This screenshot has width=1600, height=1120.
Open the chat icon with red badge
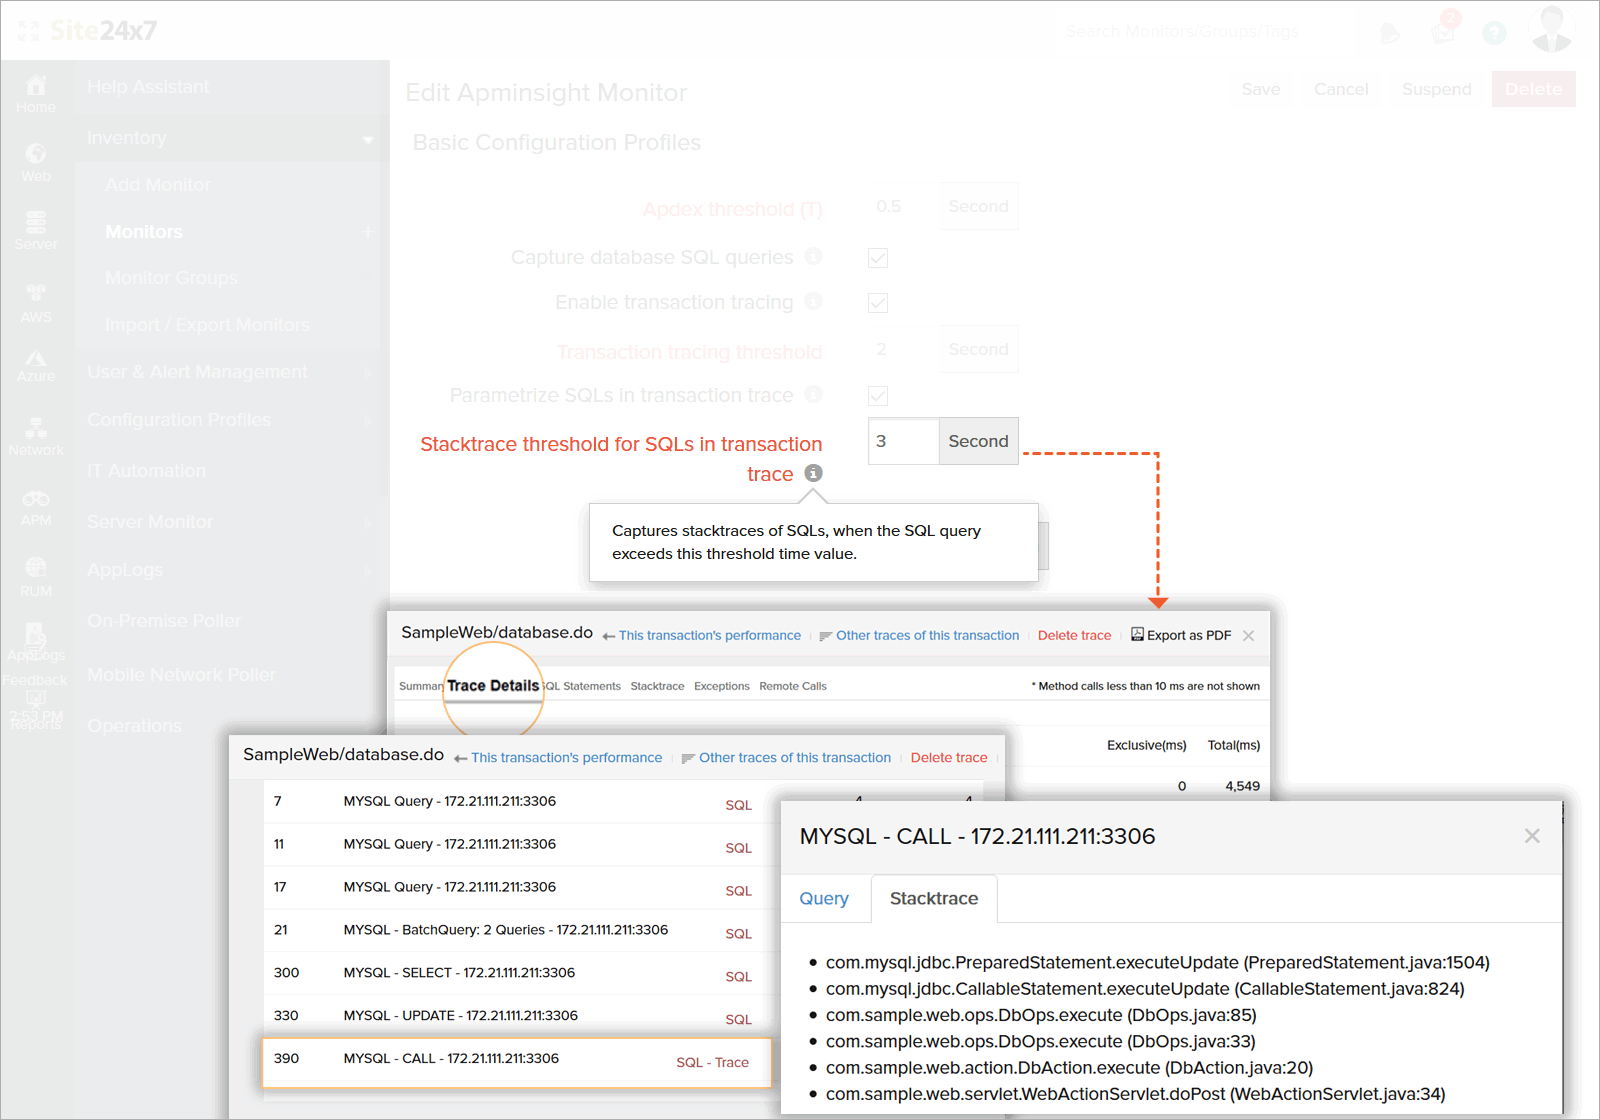pyautogui.click(x=1444, y=31)
